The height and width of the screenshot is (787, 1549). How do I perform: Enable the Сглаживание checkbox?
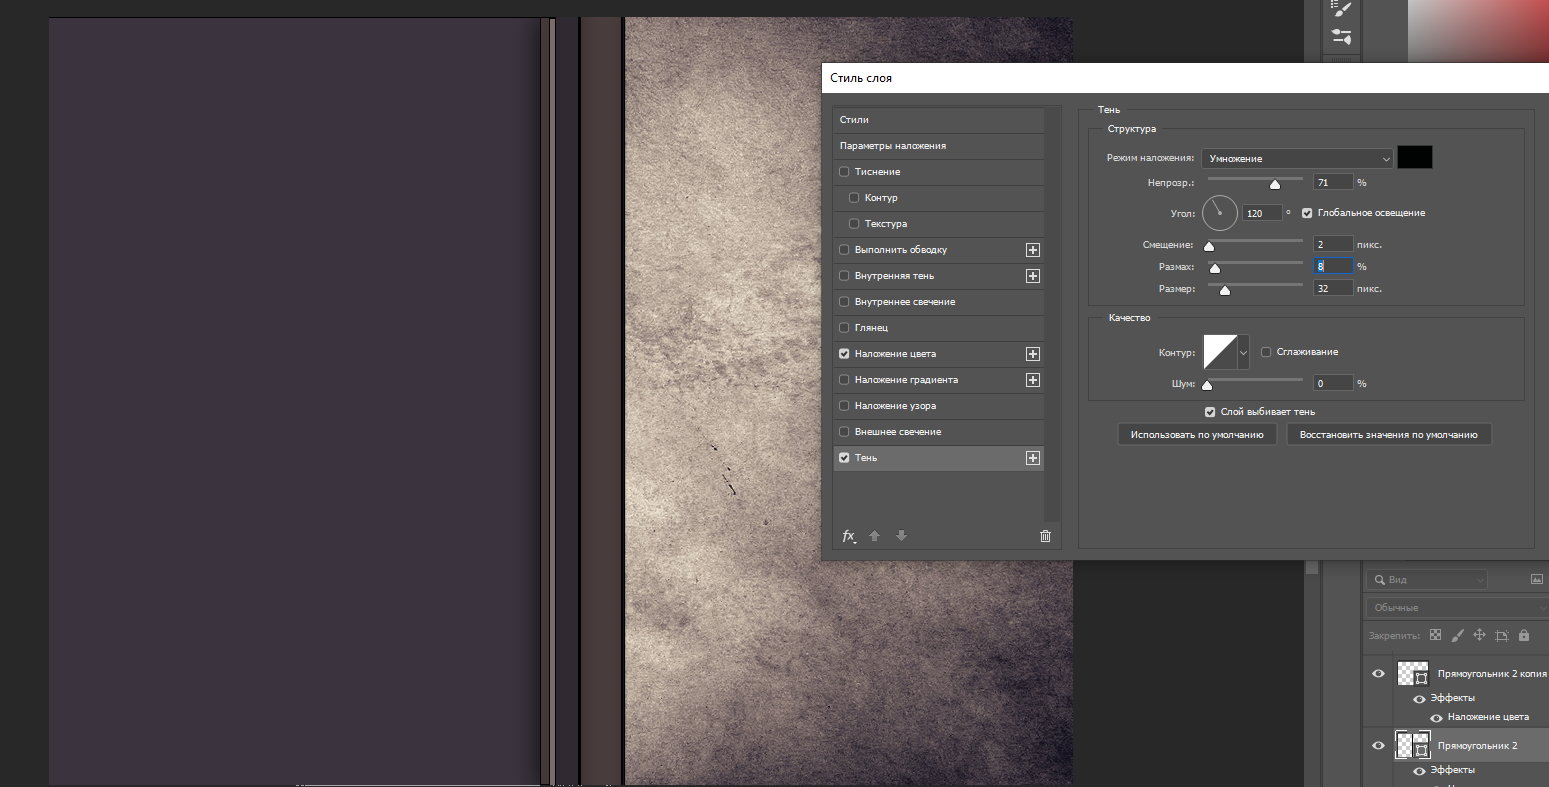(1266, 352)
